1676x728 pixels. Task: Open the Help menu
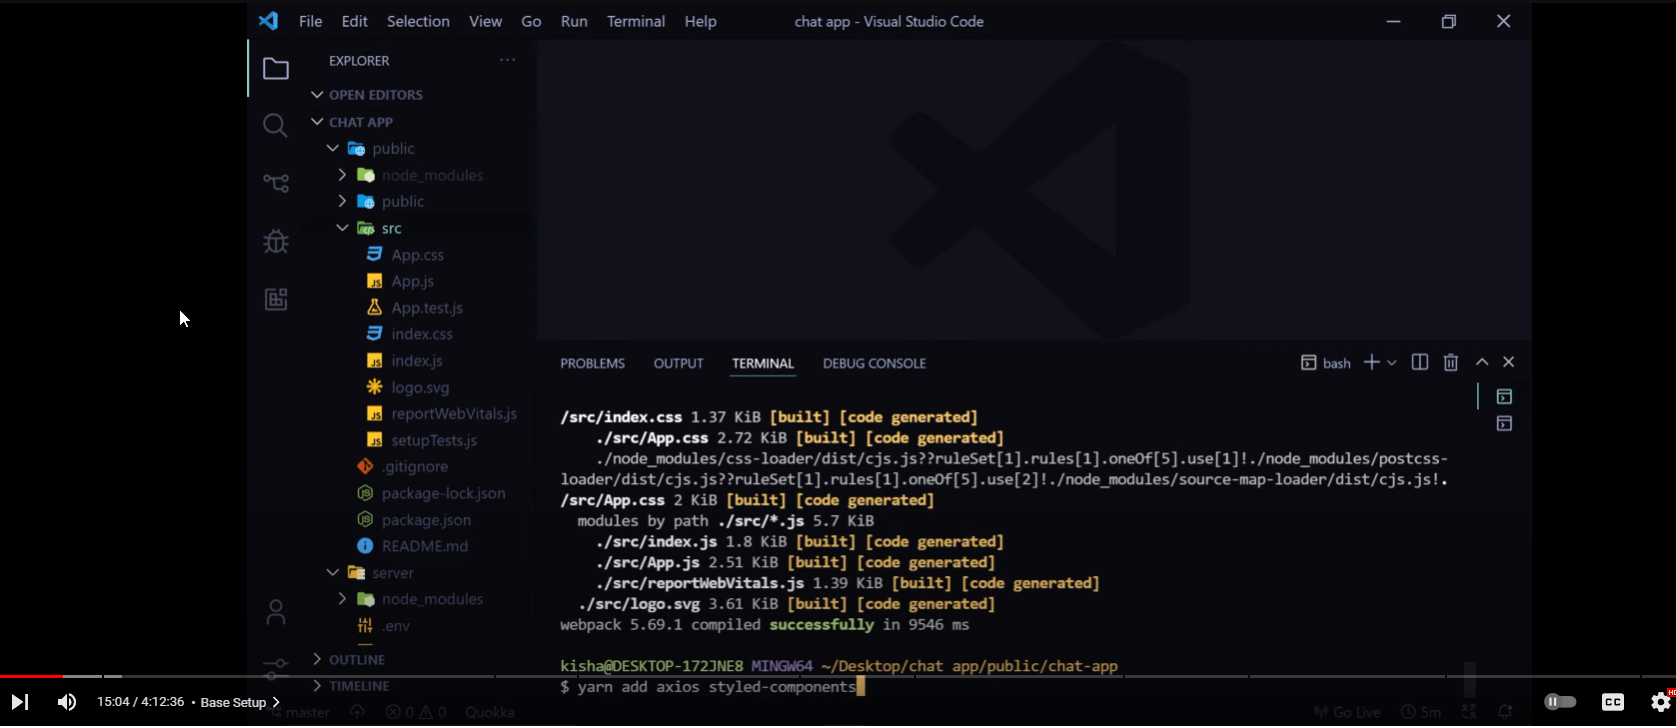click(x=700, y=21)
